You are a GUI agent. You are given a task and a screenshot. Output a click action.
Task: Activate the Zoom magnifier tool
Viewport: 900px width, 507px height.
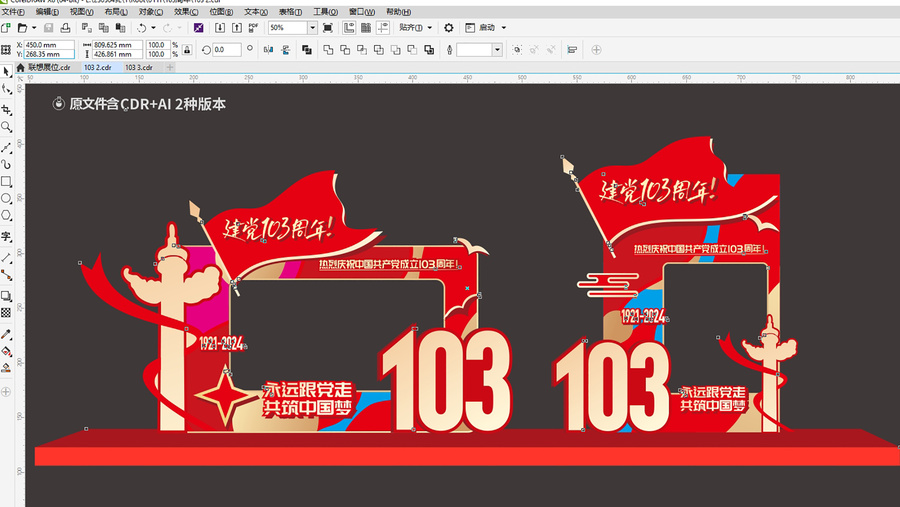pos(6,127)
